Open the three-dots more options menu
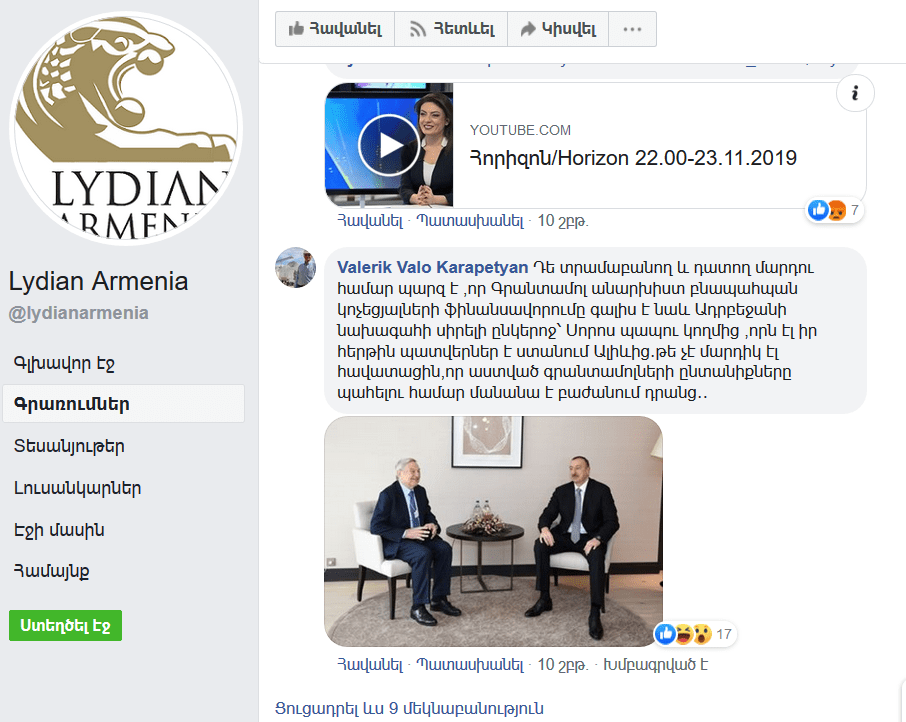This screenshot has width=906, height=722. pos(632,29)
